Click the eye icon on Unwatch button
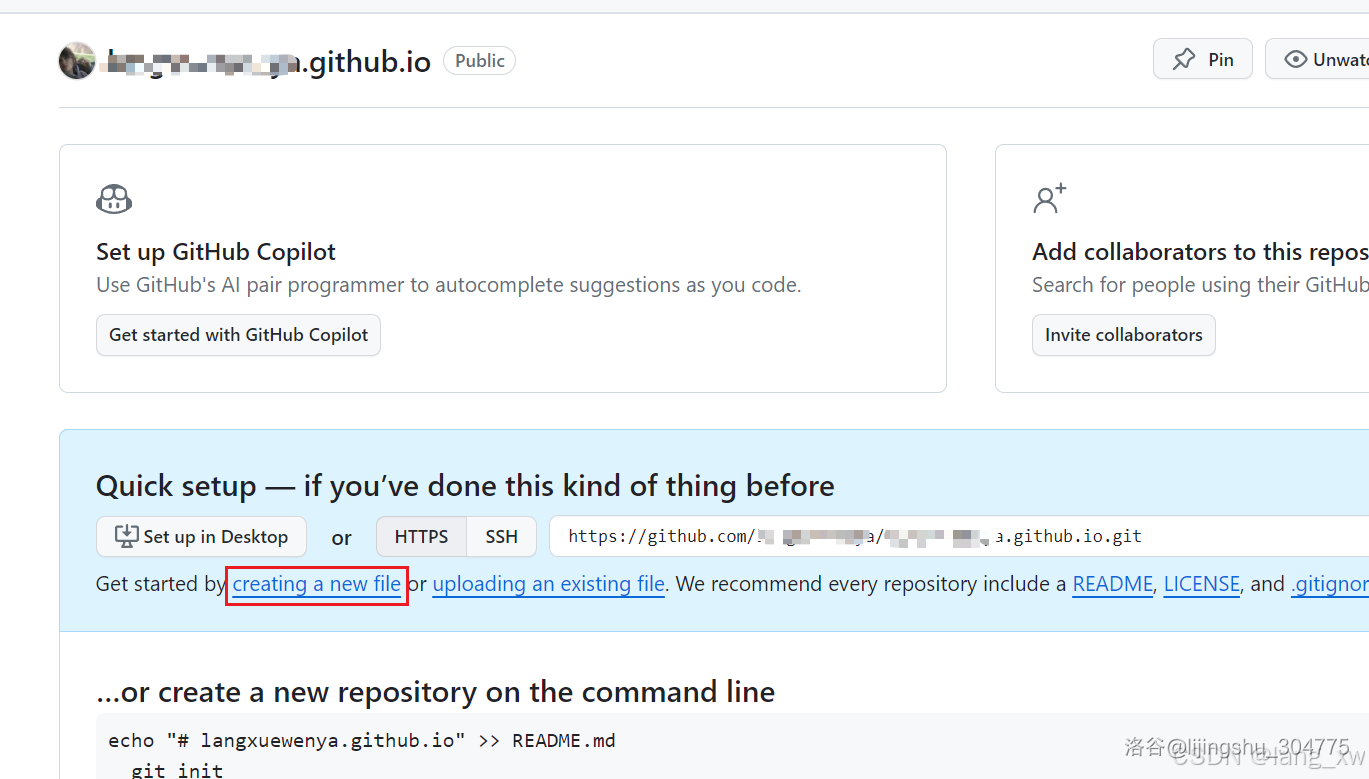 point(1296,60)
